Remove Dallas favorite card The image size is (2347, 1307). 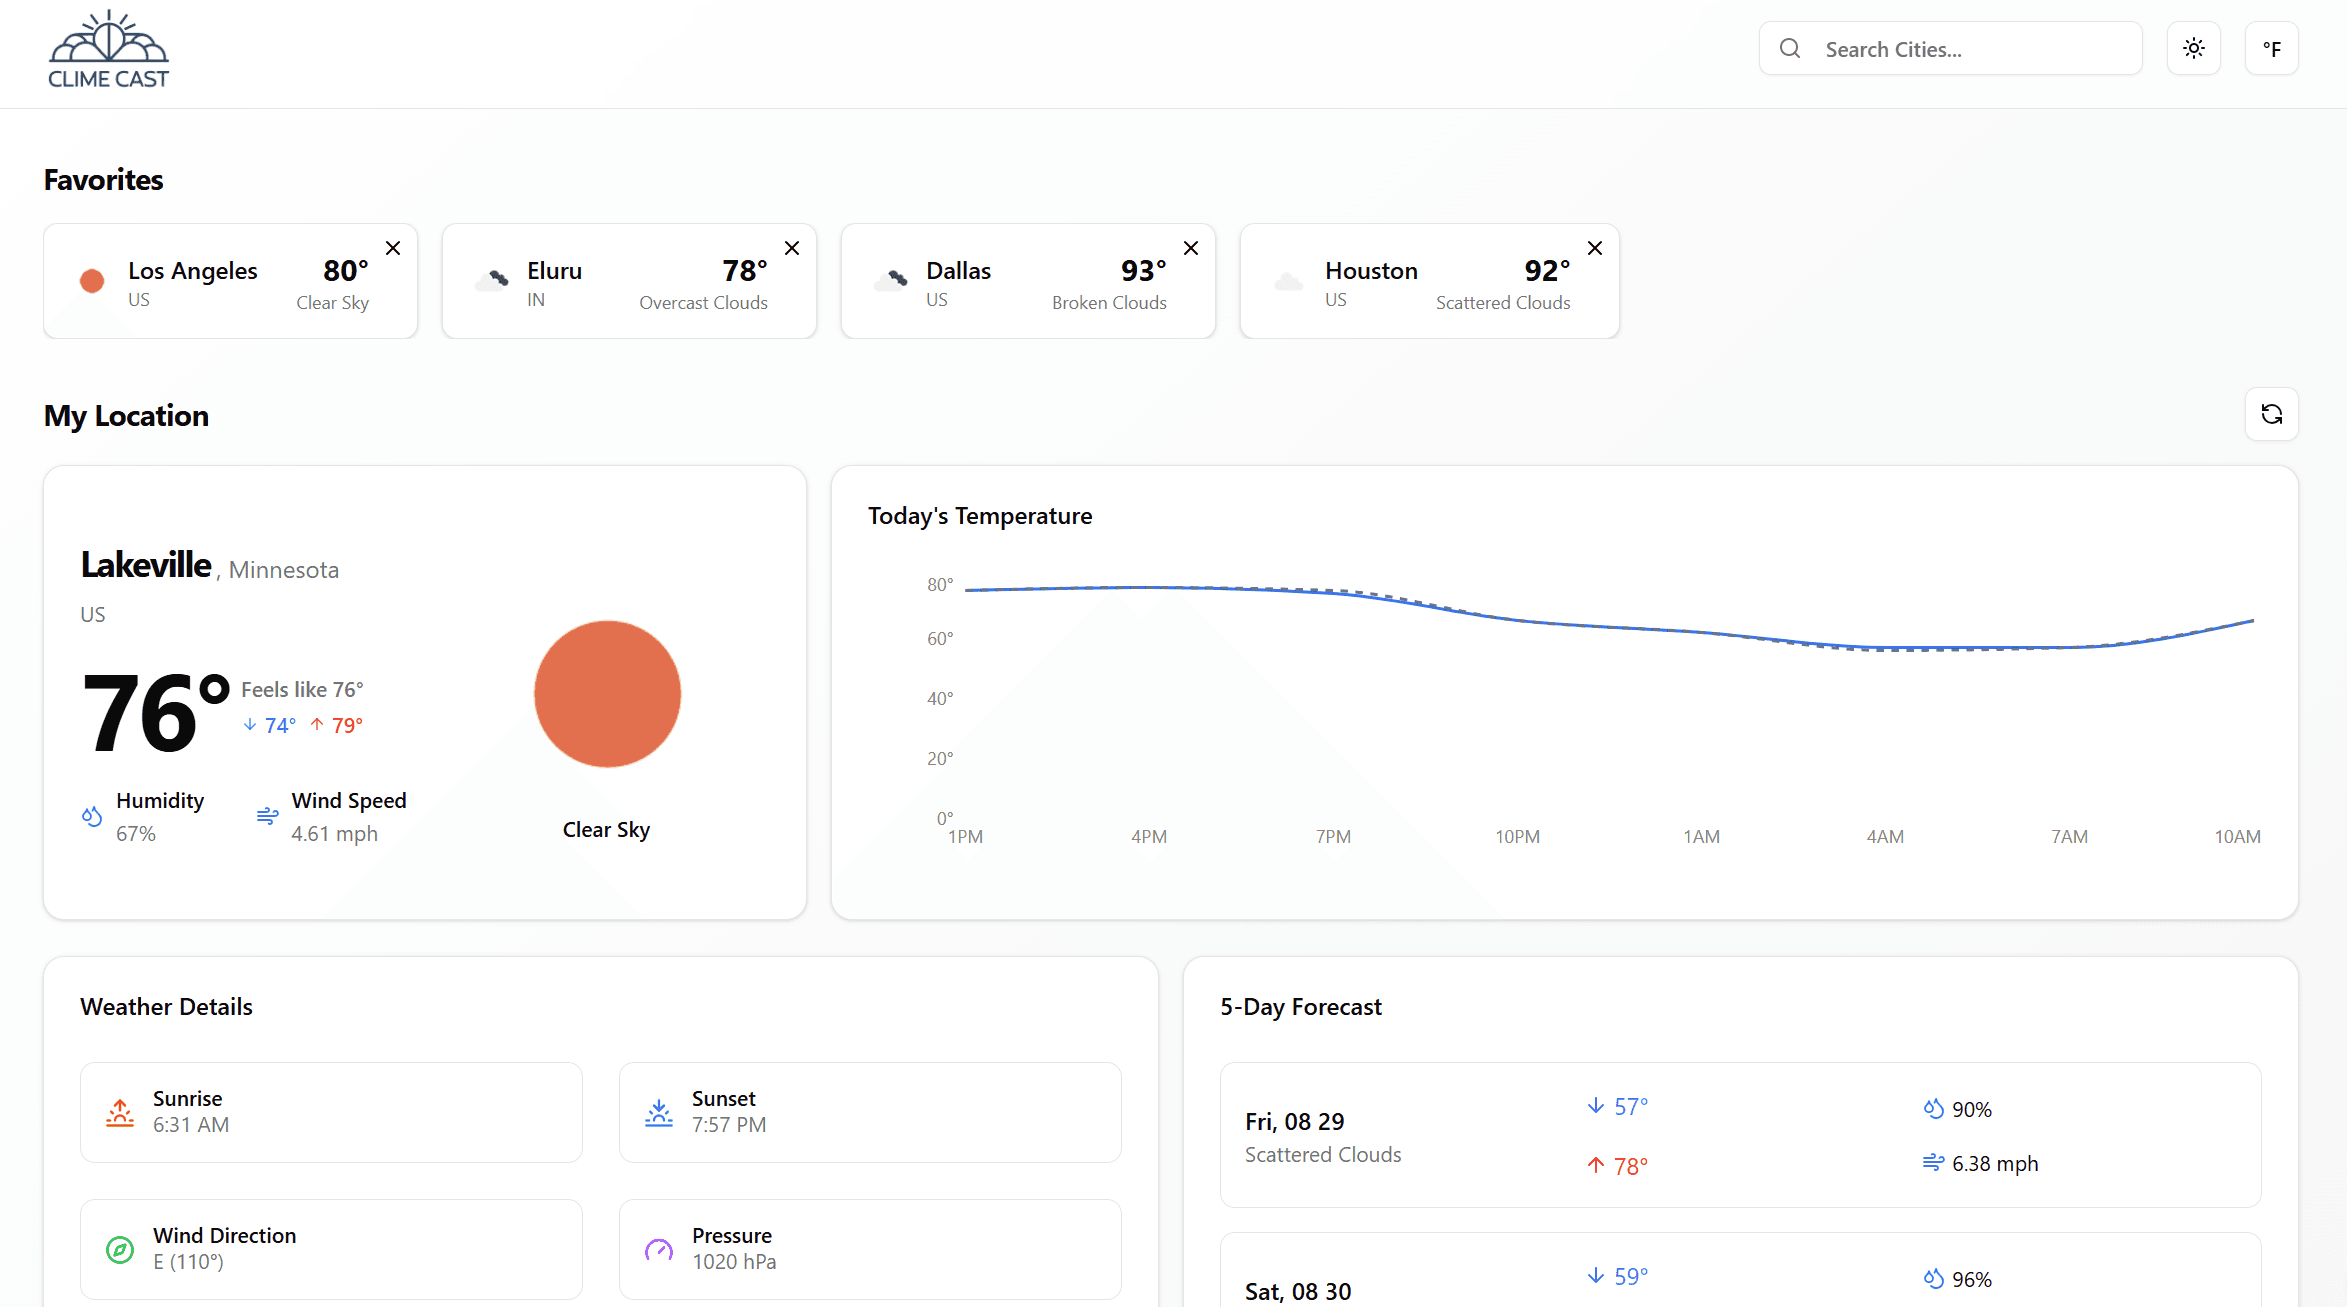click(1190, 248)
